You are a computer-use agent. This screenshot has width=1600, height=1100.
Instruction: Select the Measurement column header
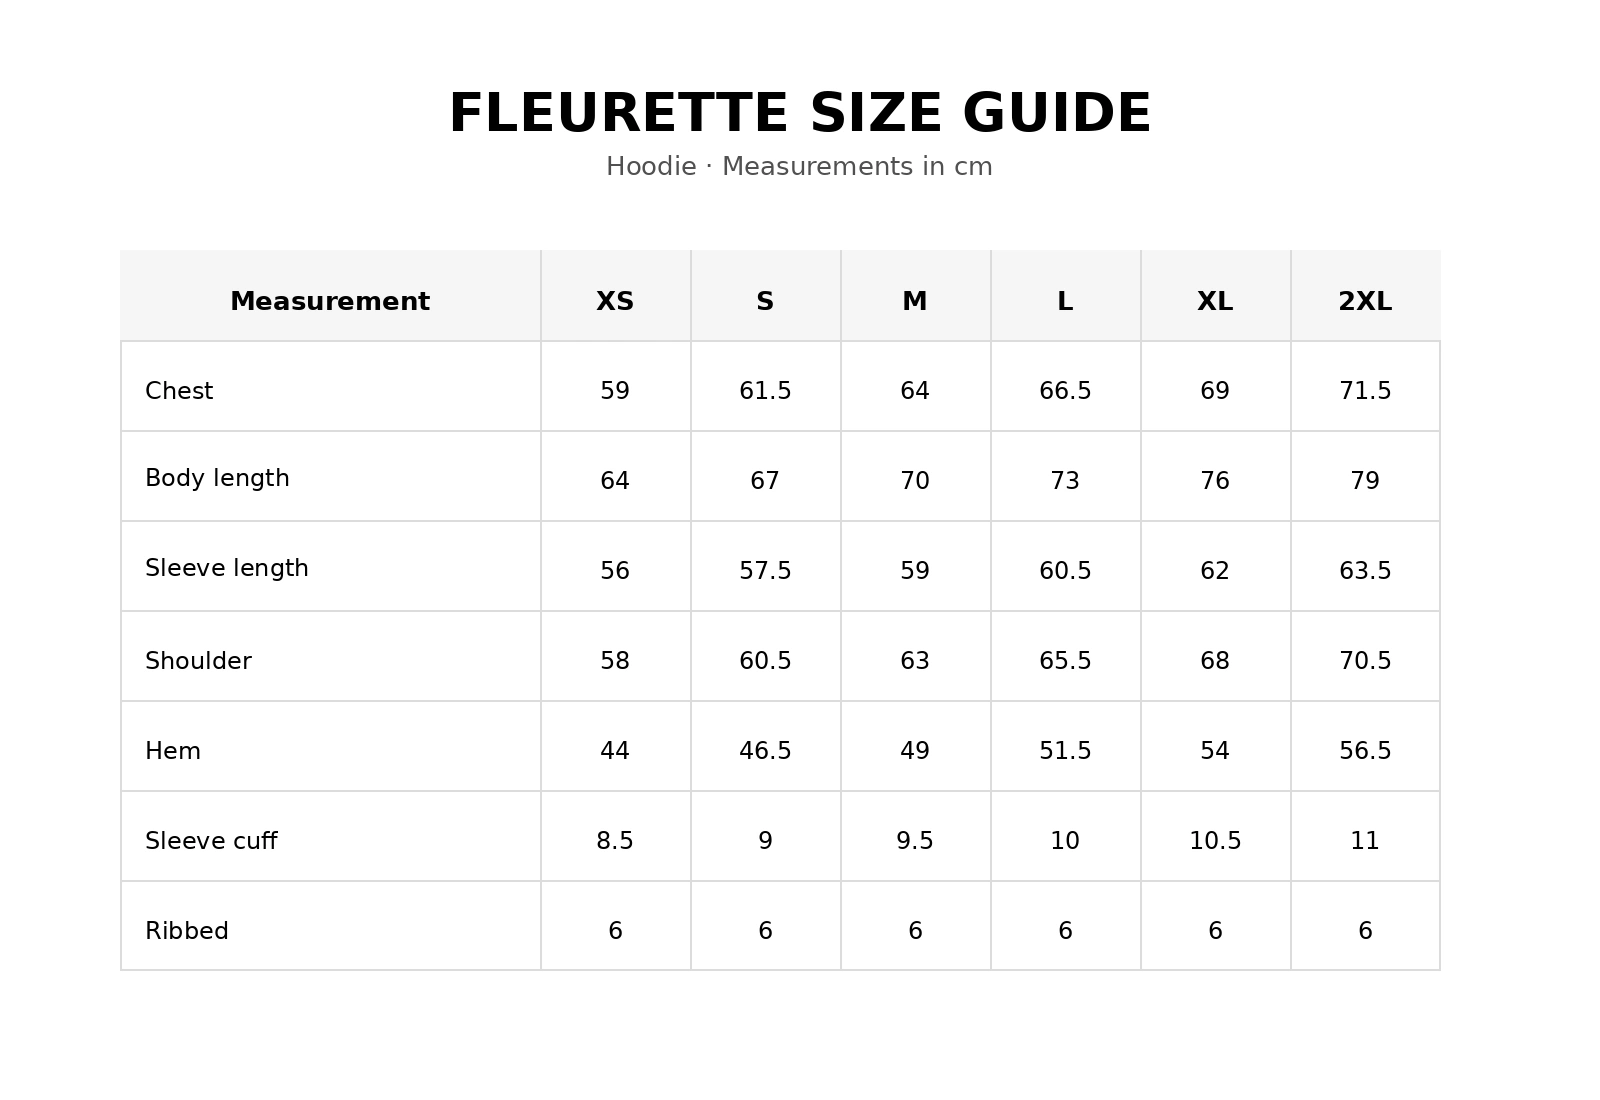[x=330, y=301]
